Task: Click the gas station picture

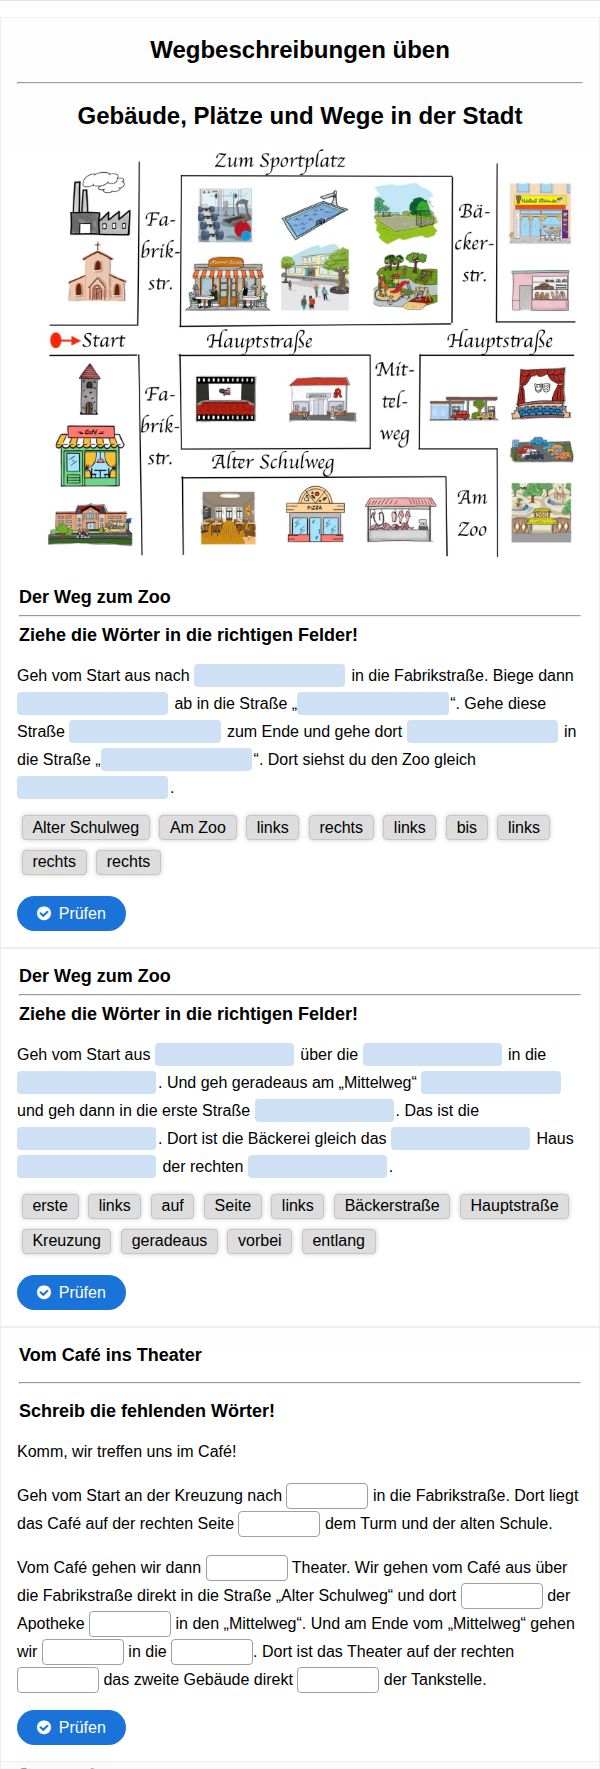Action: point(463,407)
